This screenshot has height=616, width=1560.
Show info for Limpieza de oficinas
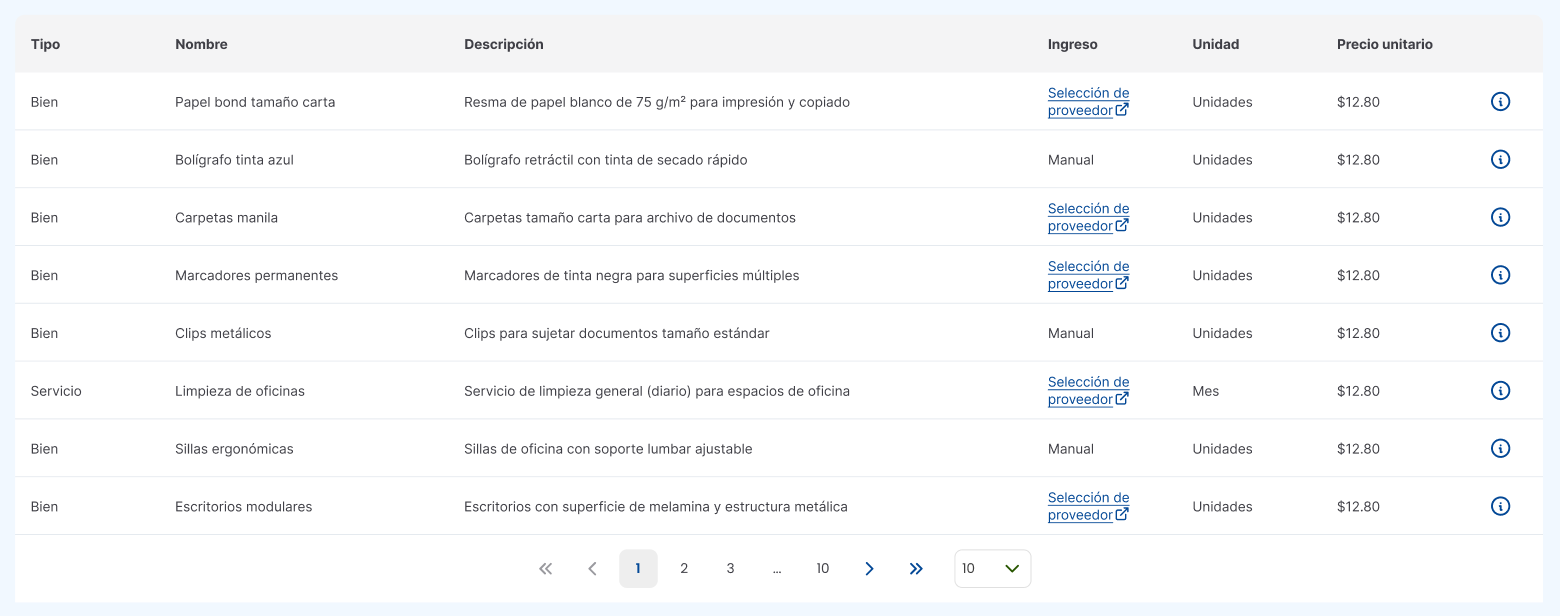pyautogui.click(x=1500, y=391)
